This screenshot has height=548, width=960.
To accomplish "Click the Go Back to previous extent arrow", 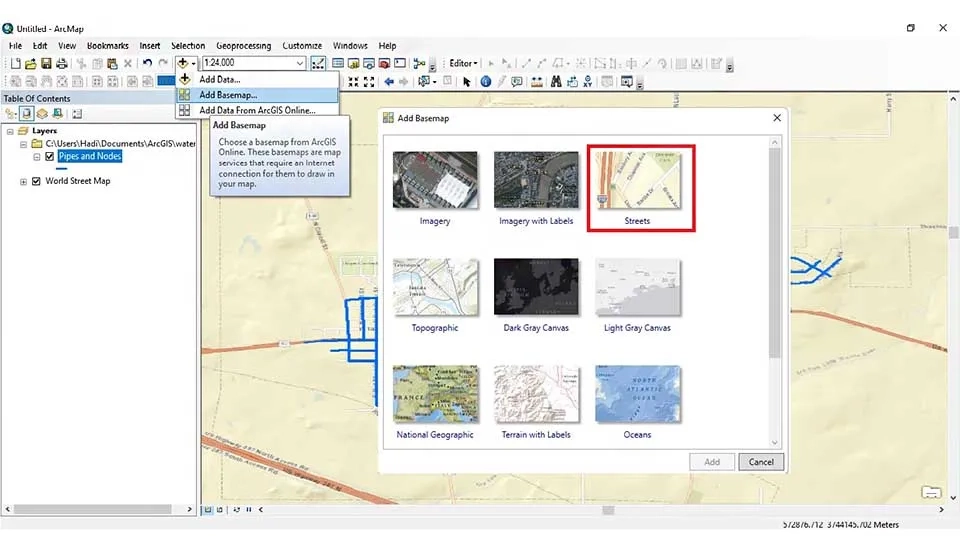I will (388, 82).
